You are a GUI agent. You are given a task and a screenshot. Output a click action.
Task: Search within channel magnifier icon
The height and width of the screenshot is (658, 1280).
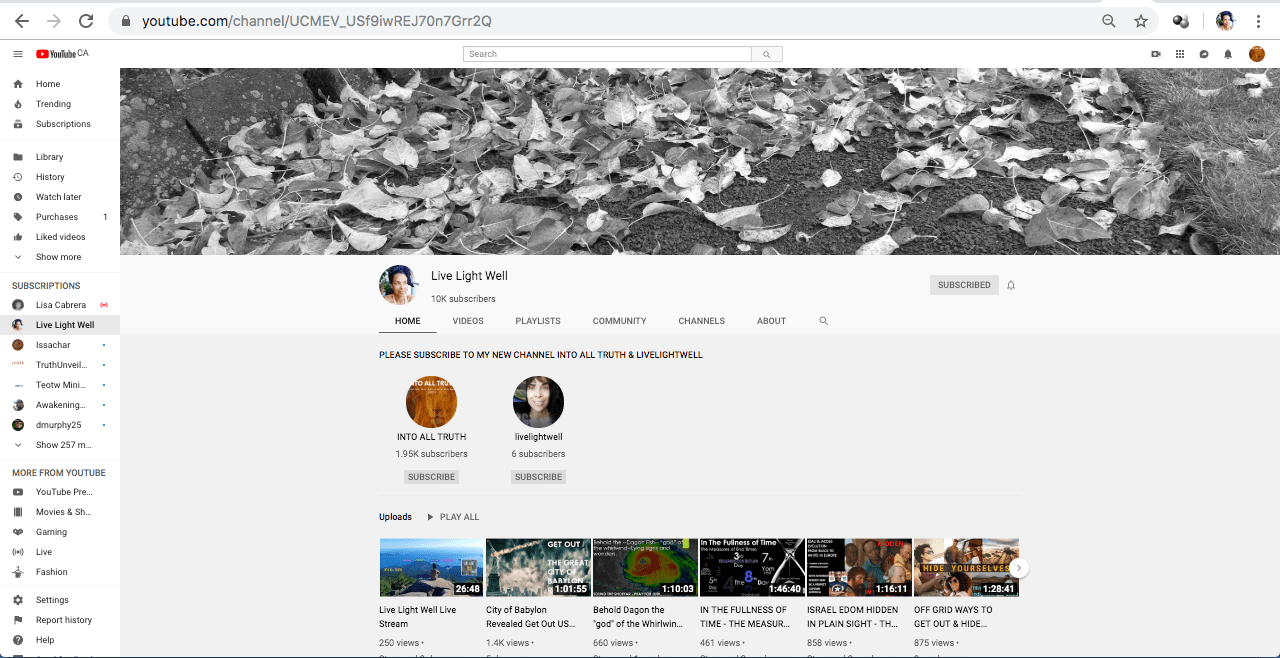[824, 321]
